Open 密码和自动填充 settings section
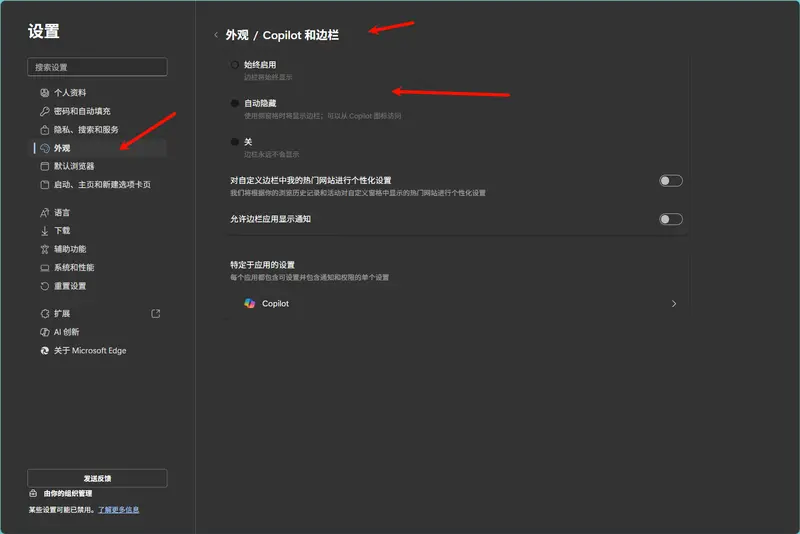The width and height of the screenshot is (800, 534). click(97, 111)
